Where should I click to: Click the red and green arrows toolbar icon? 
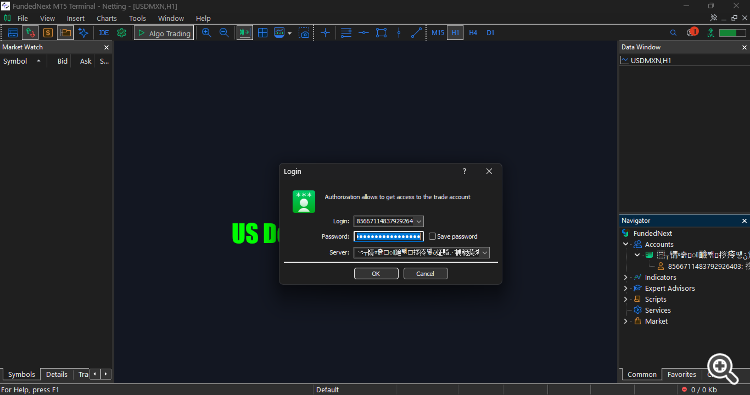(x=30, y=33)
